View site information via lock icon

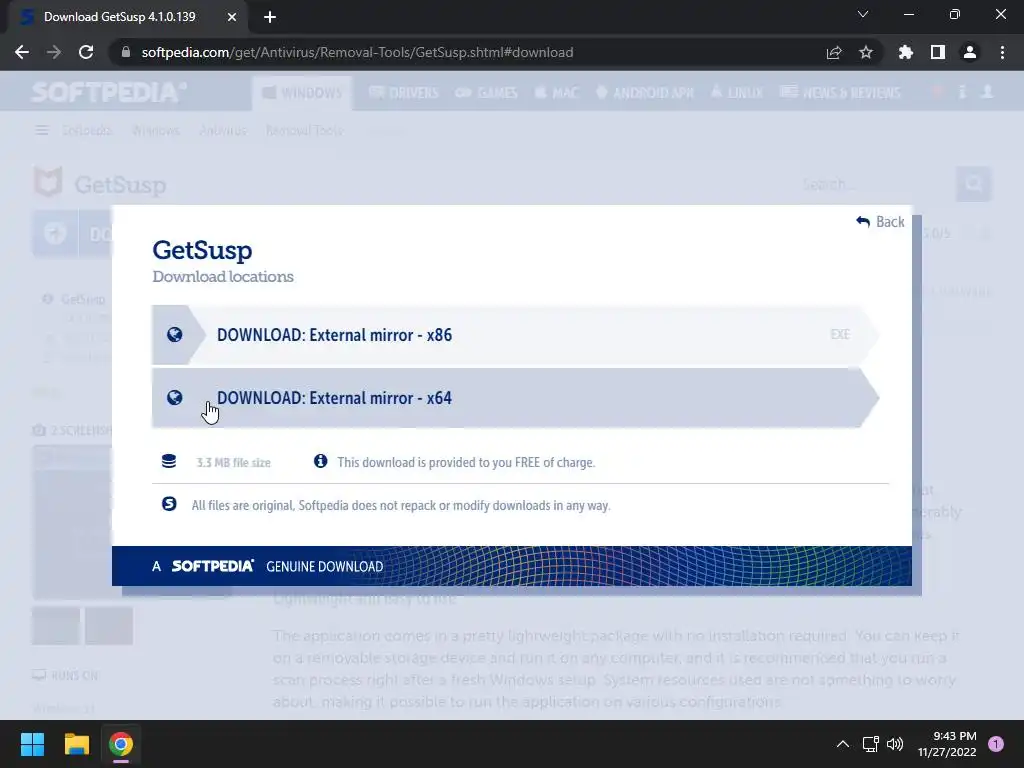point(126,52)
